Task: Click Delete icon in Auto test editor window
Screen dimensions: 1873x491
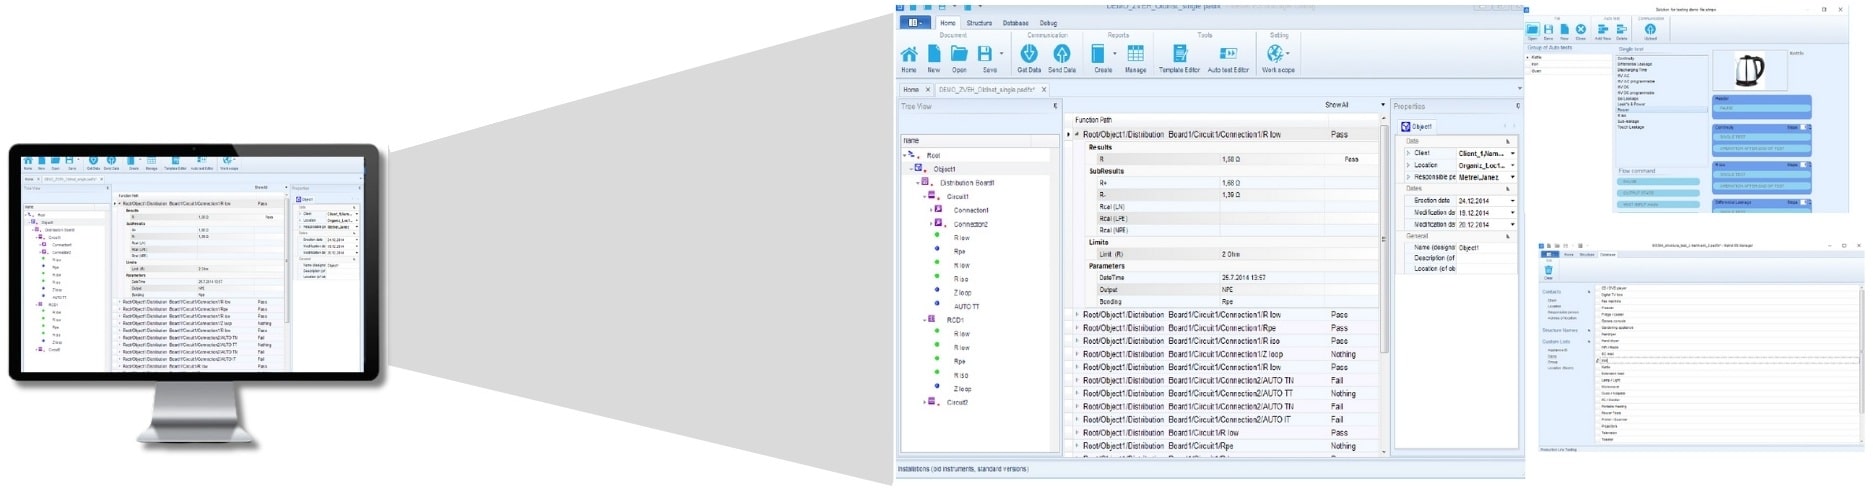Action: (1621, 30)
